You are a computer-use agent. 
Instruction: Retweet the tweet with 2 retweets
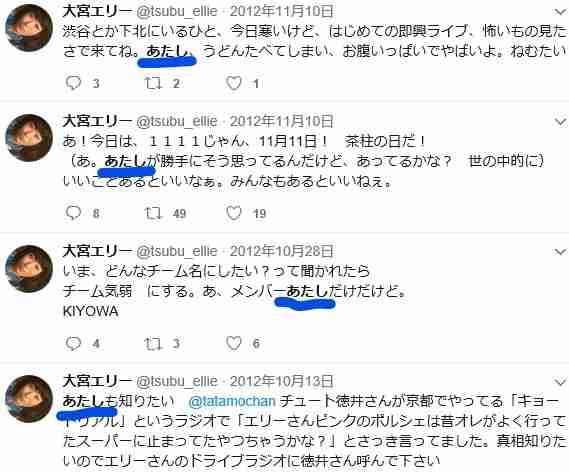(153, 83)
